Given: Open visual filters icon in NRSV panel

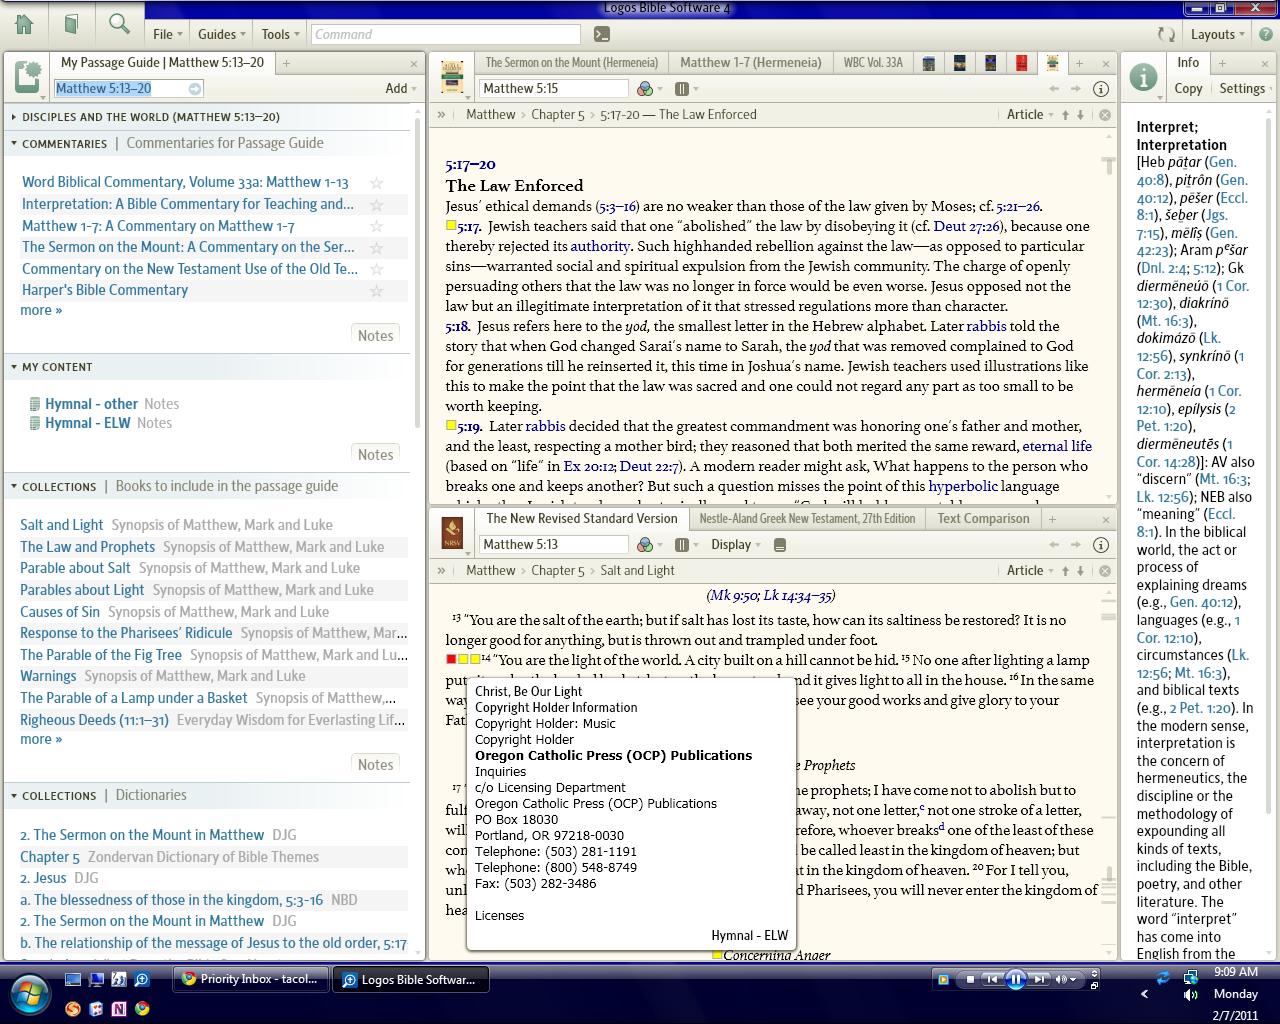Looking at the screenshot, I should pyautogui.click(x=645, y=545).
